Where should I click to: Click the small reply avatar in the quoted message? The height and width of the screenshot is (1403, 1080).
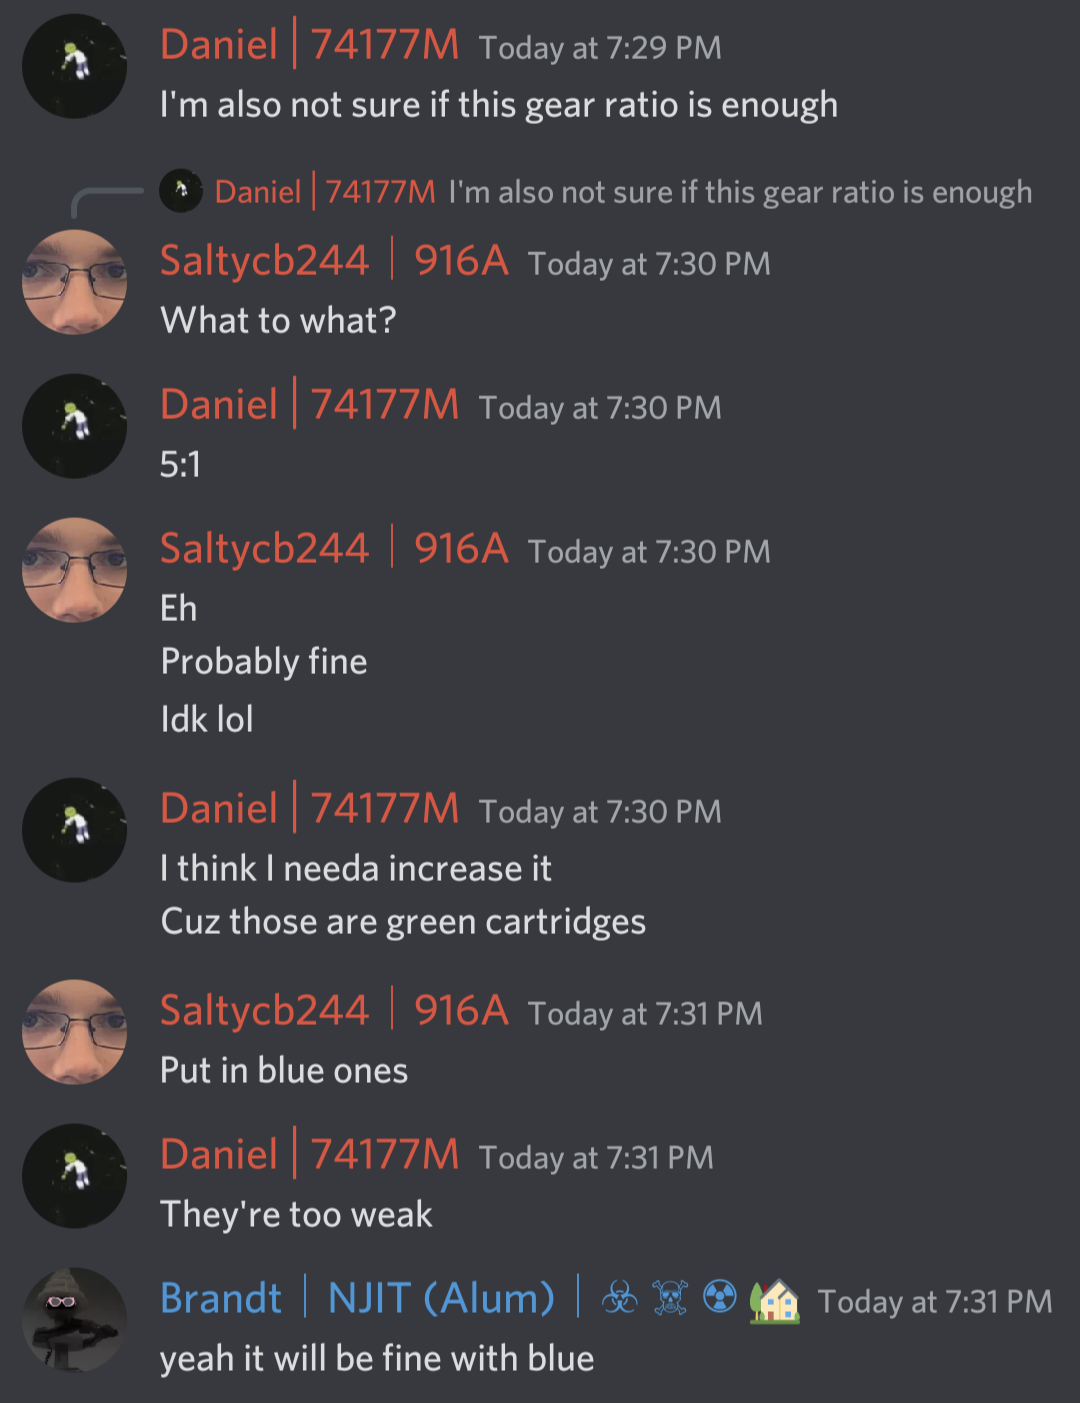click(x=181, y=191)
